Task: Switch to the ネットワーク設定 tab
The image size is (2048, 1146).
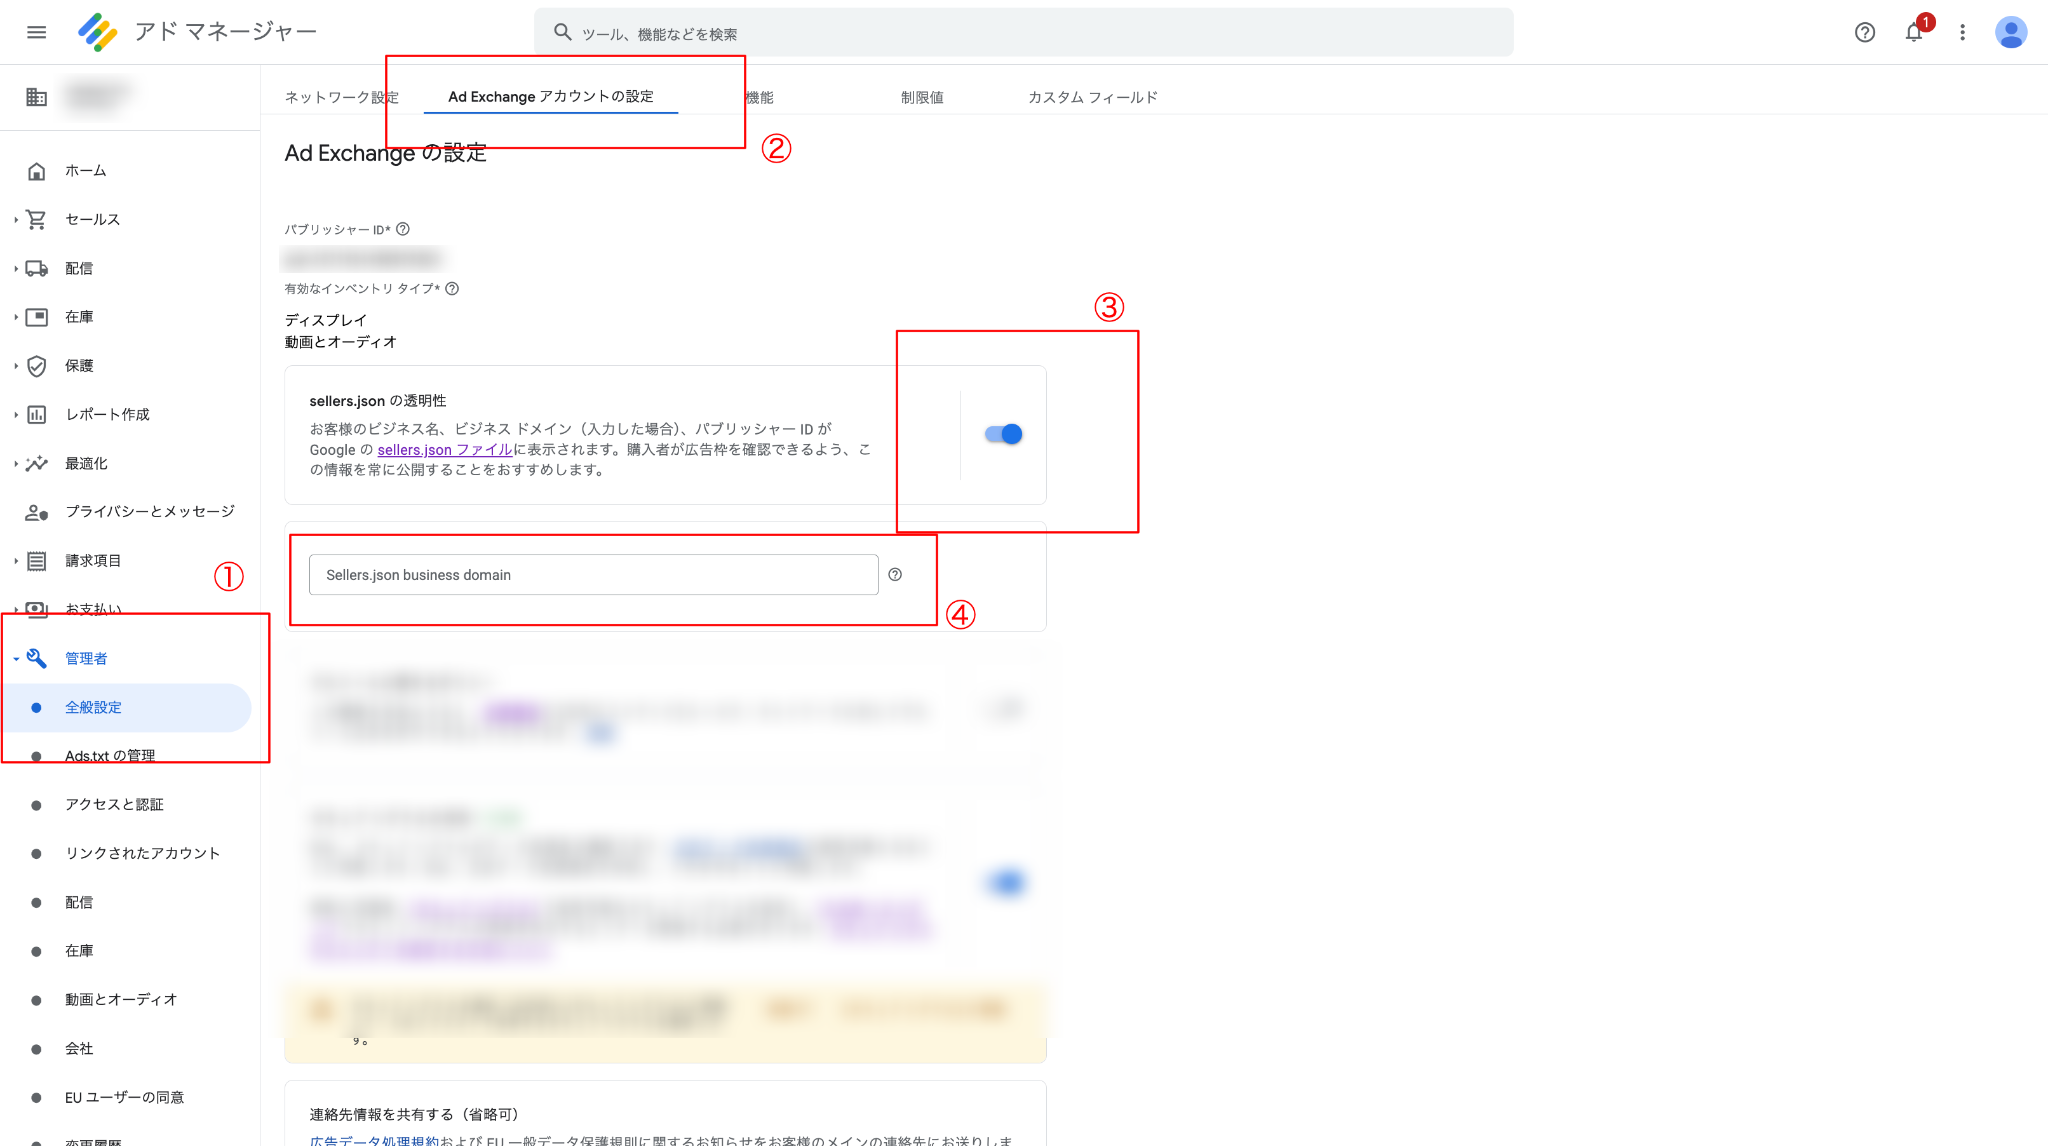Action: (x=342, y=97)
